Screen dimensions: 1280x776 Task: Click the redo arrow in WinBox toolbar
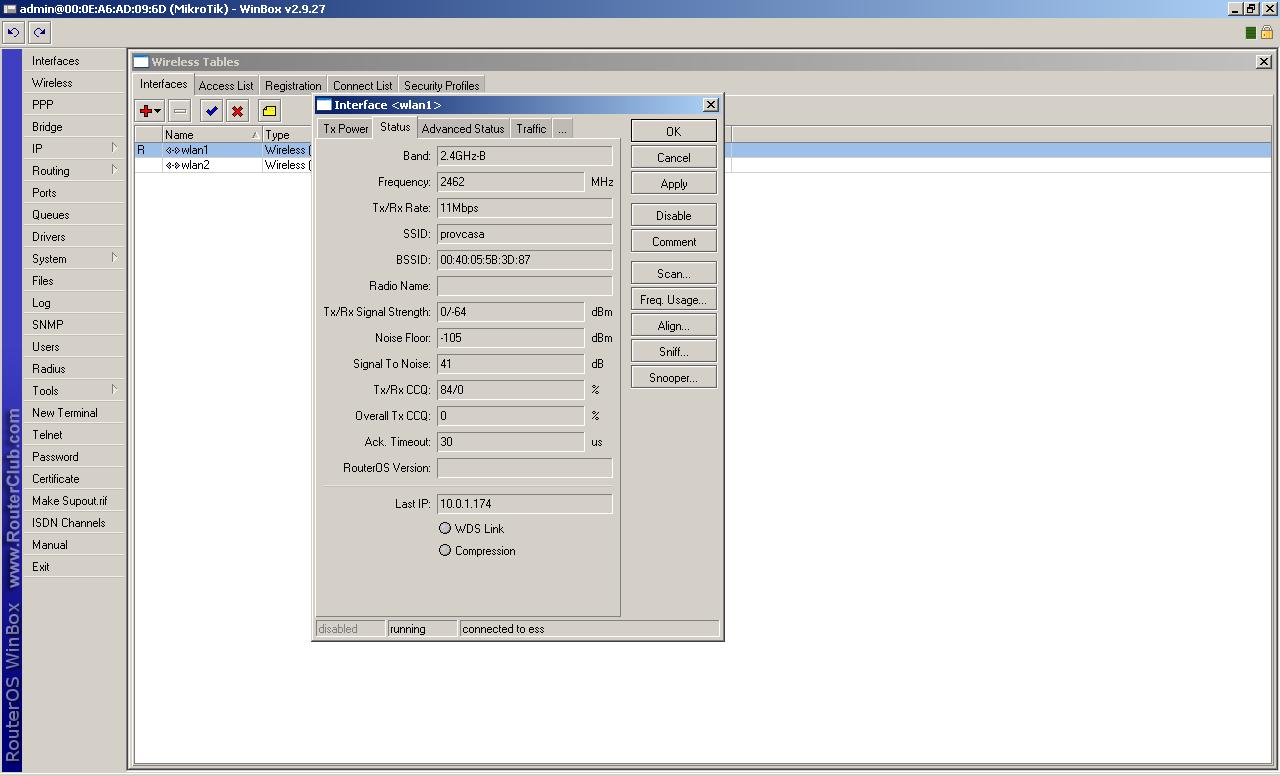point(39,32)
